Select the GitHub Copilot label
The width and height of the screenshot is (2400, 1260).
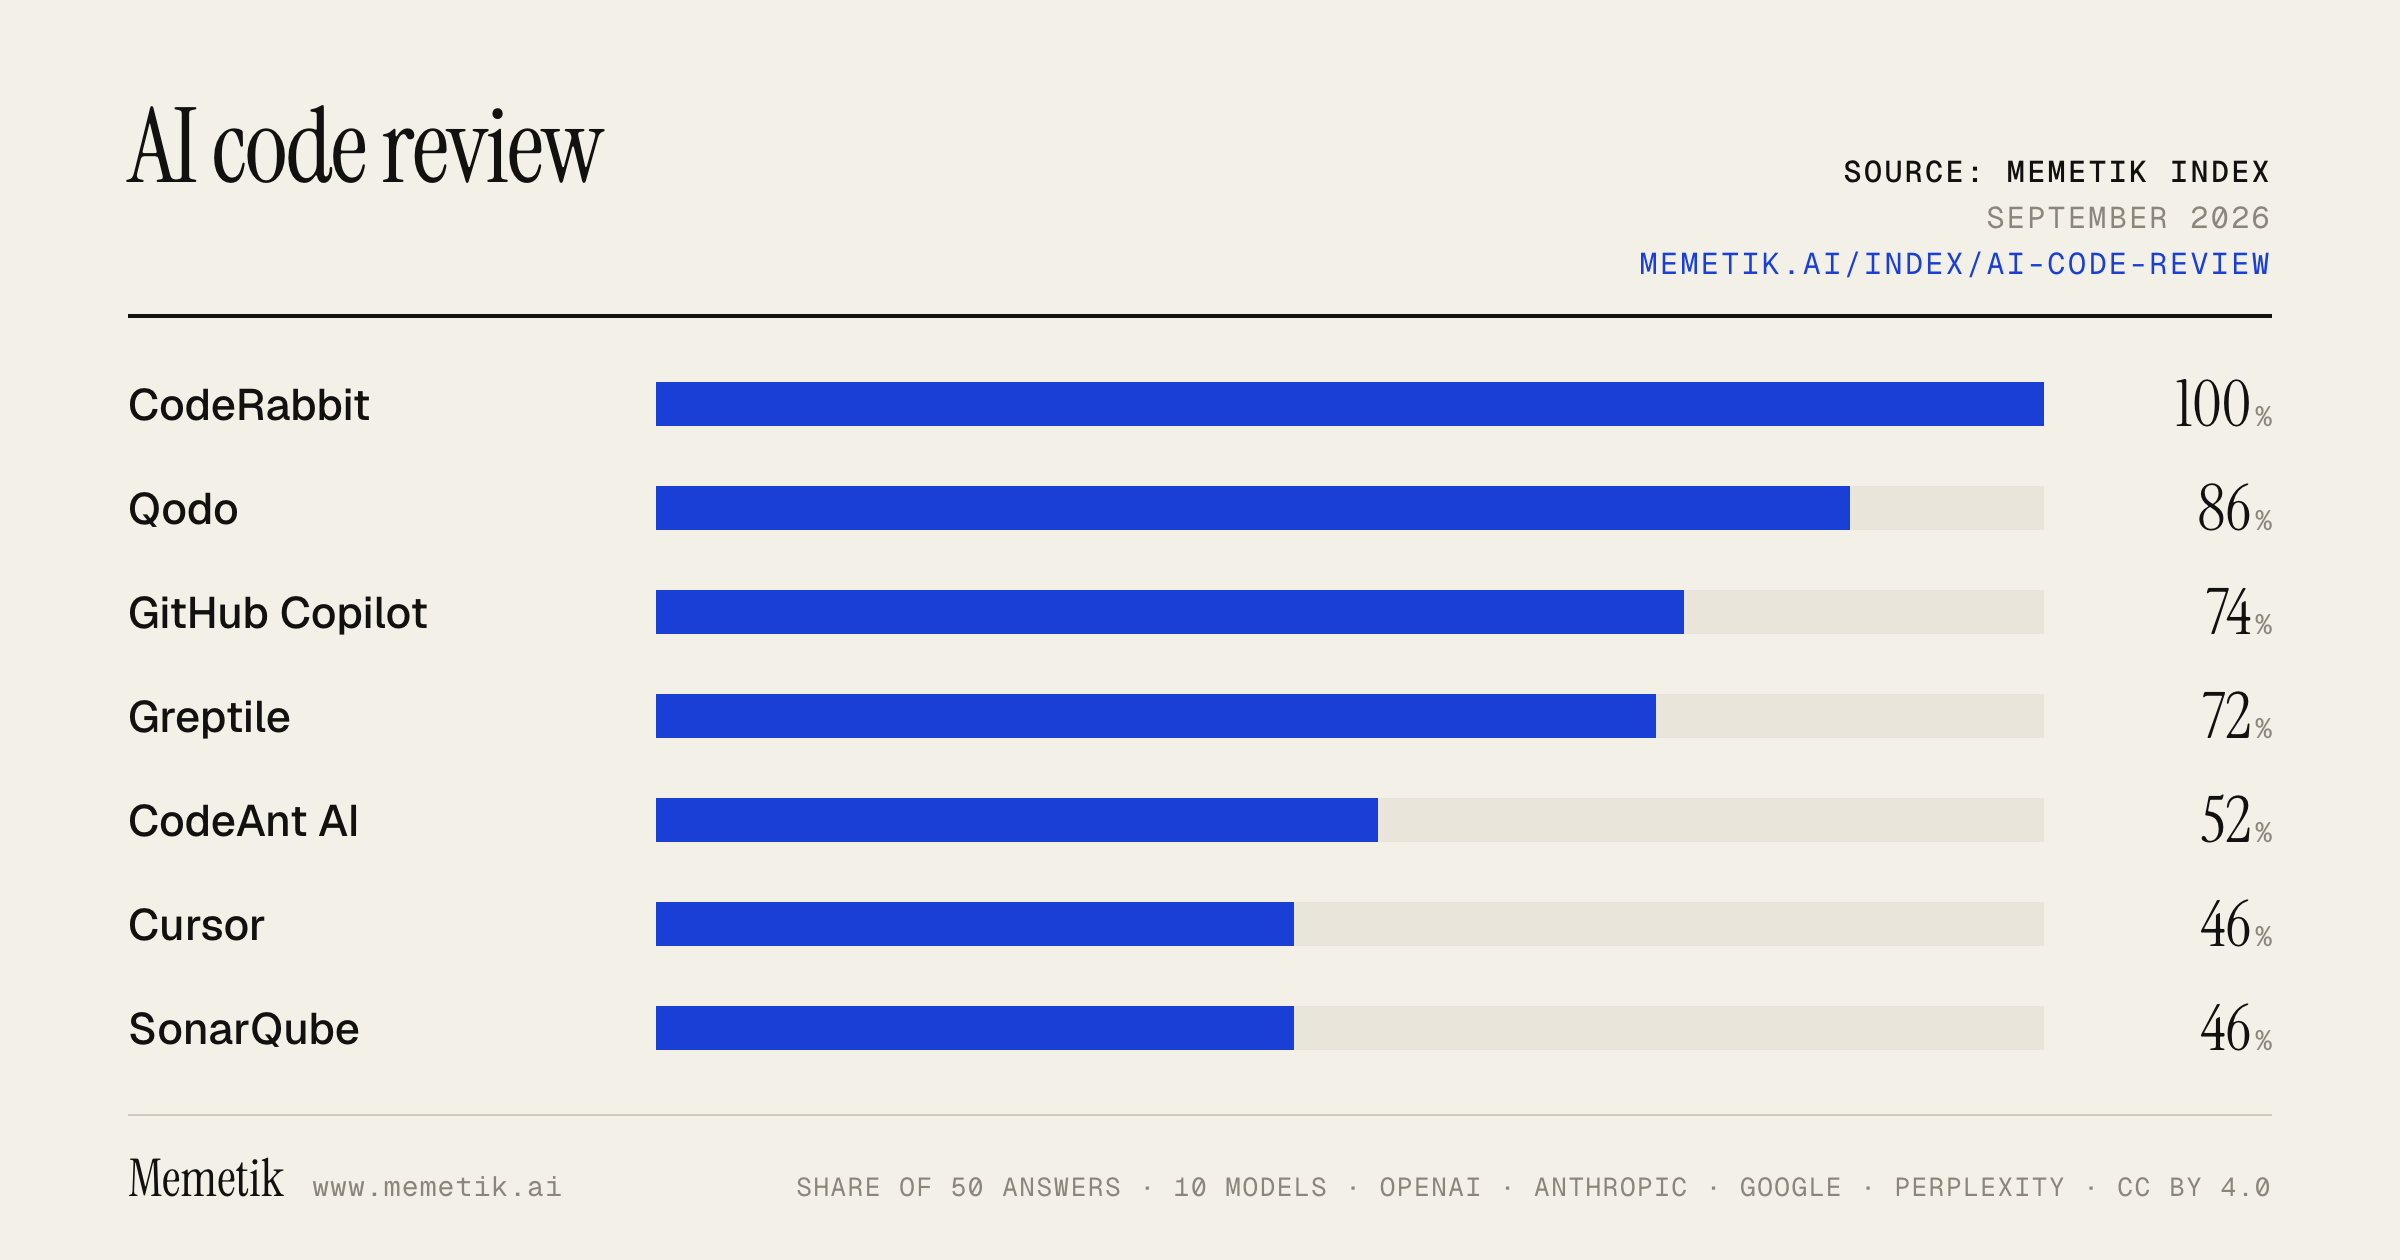click(x=278, y=613)
